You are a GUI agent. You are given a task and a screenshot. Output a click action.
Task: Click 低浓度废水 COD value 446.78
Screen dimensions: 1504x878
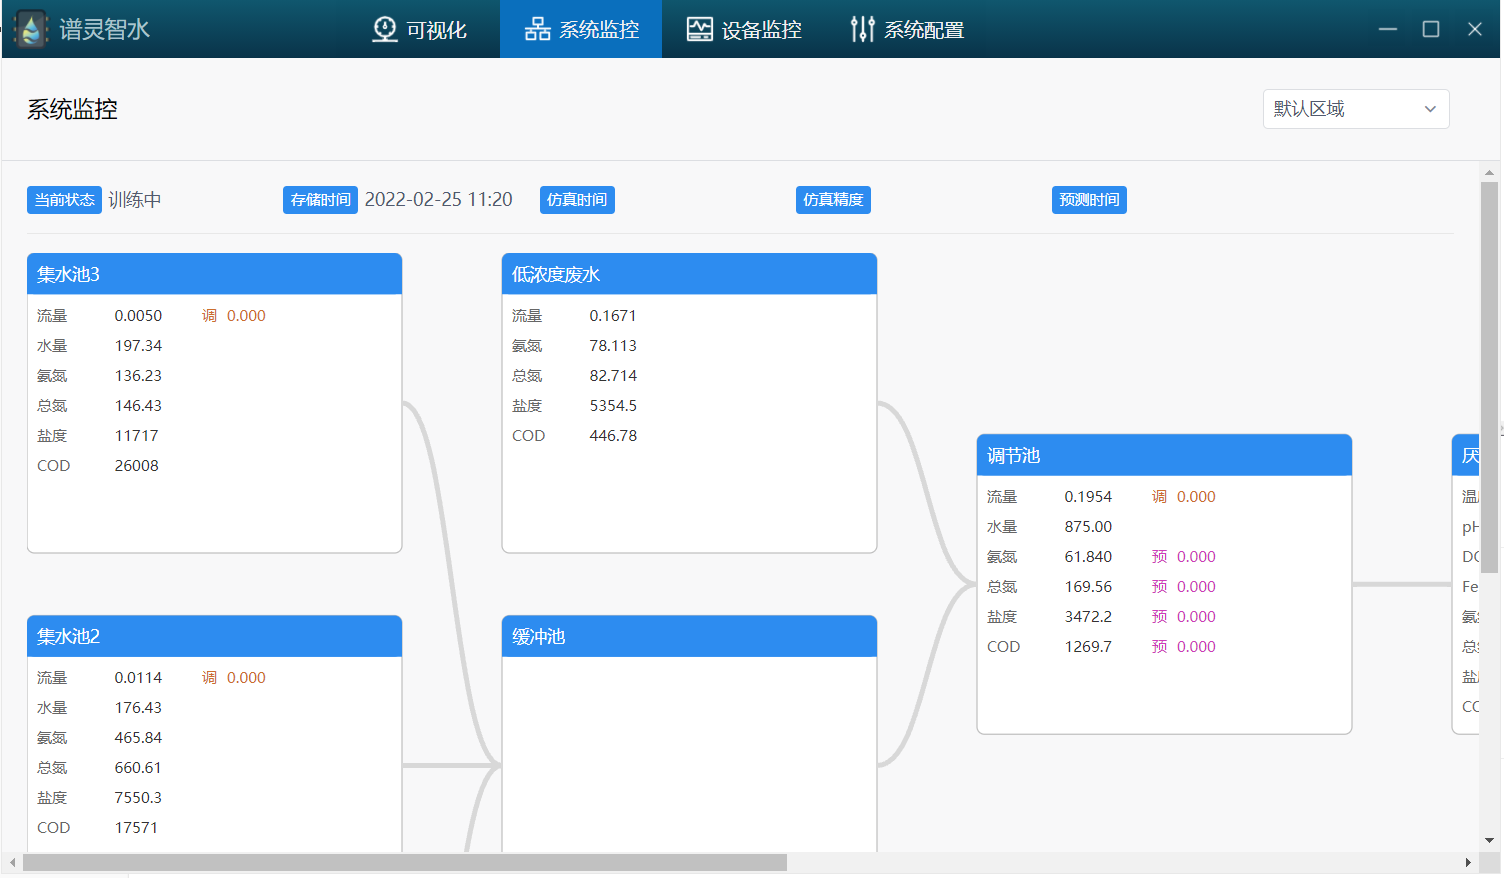point(613,436)
